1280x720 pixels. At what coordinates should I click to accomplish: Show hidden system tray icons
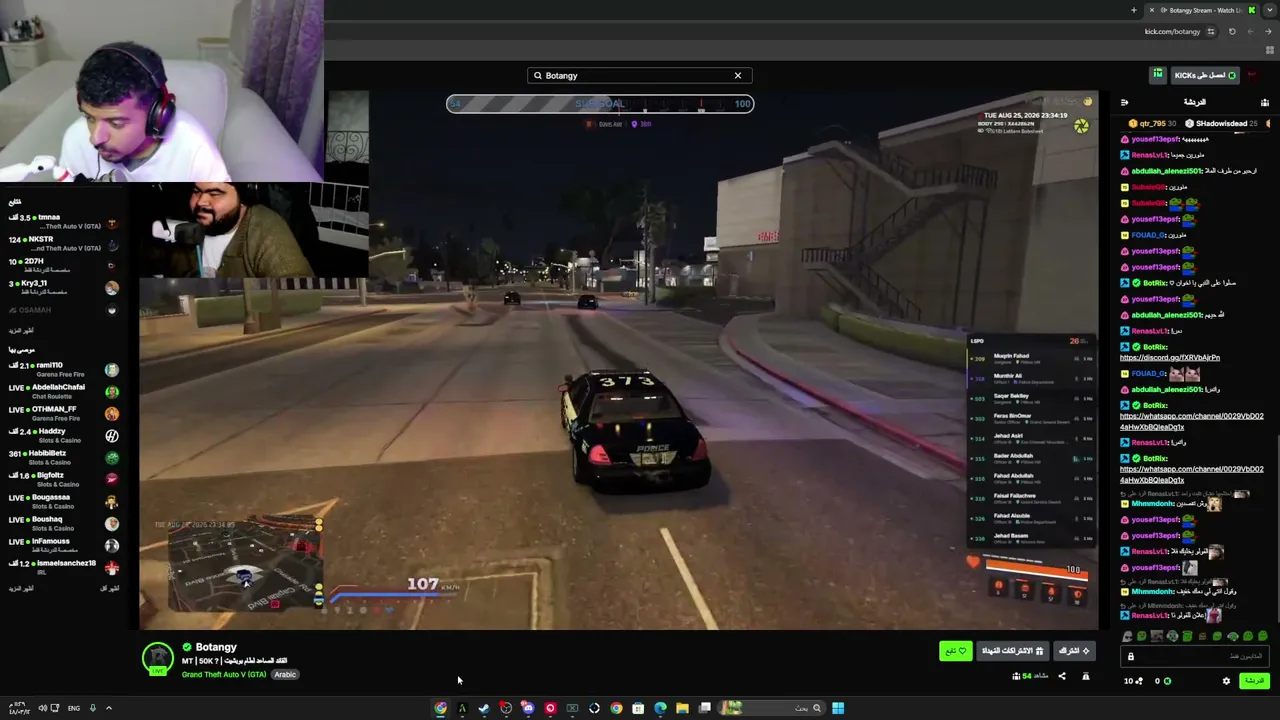(x=109, y=708)
